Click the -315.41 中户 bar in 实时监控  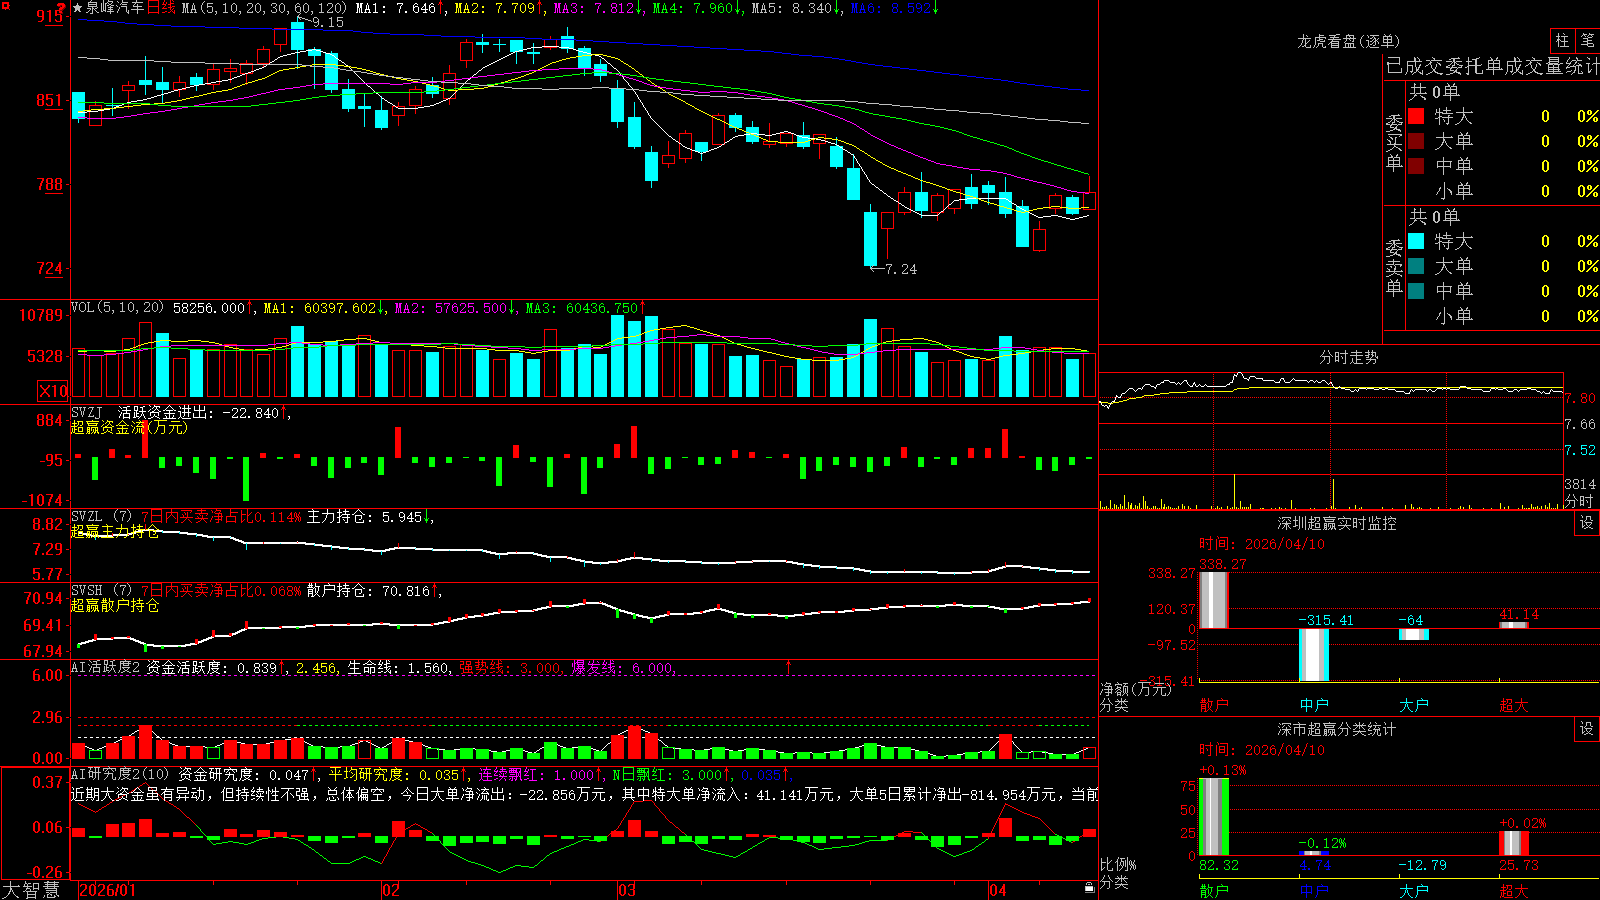pos(1314,655)
